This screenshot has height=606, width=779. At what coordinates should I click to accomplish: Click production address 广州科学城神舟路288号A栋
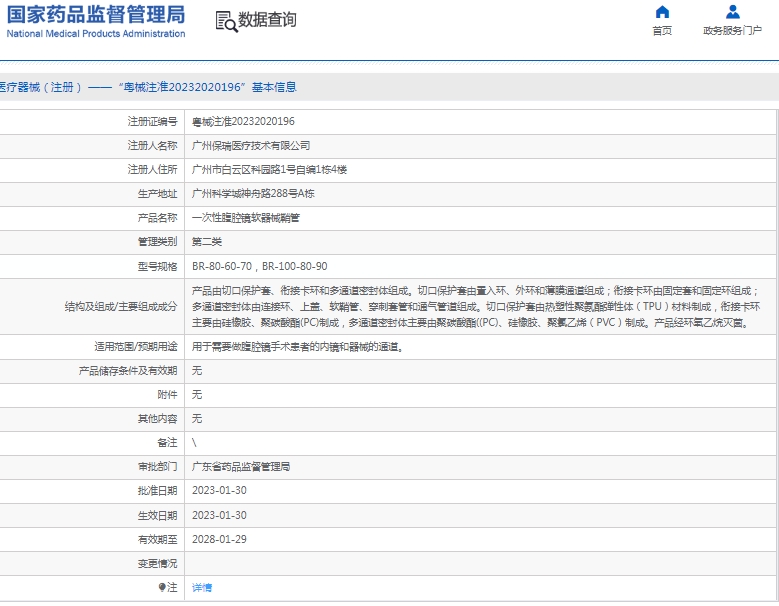coord(253,194)
